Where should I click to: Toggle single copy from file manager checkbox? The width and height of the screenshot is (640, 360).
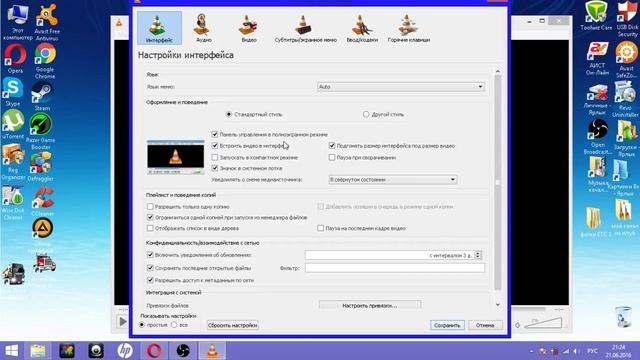[150, 218]
